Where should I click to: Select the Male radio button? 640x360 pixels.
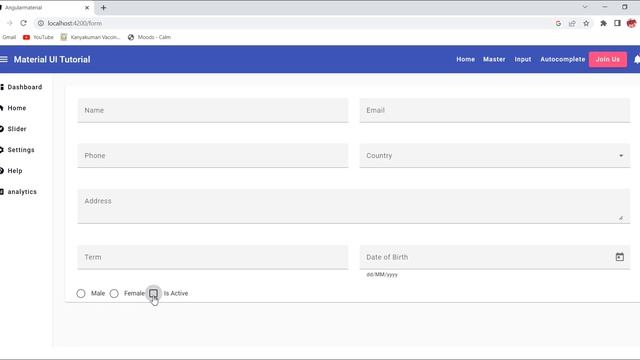[81, 293]
